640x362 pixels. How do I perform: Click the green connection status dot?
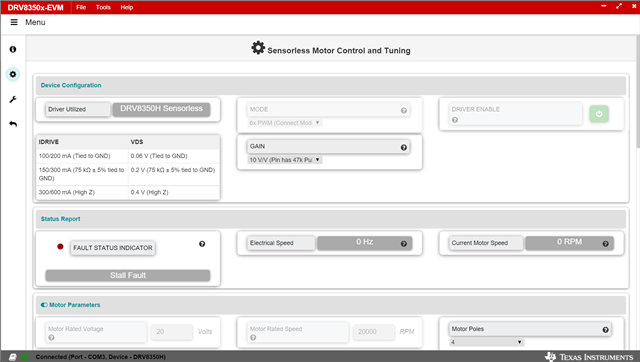(x=25, y=357)
